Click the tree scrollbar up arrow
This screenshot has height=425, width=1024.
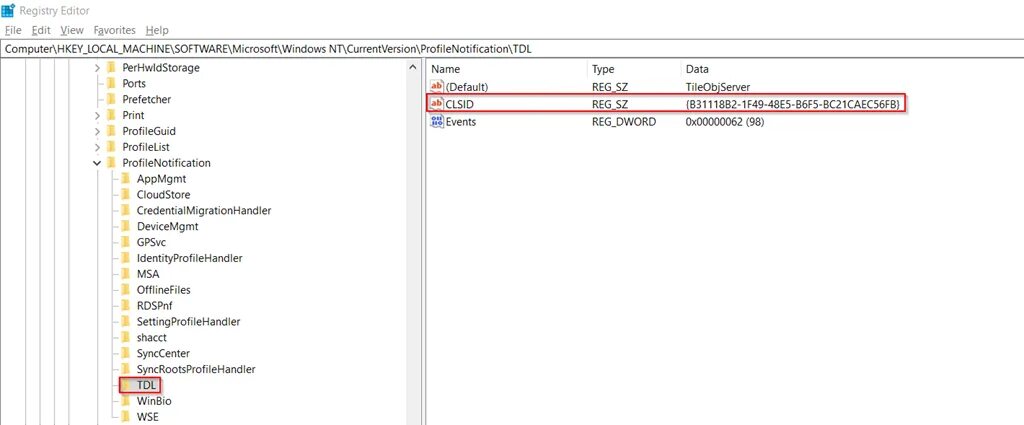[412, 67]
